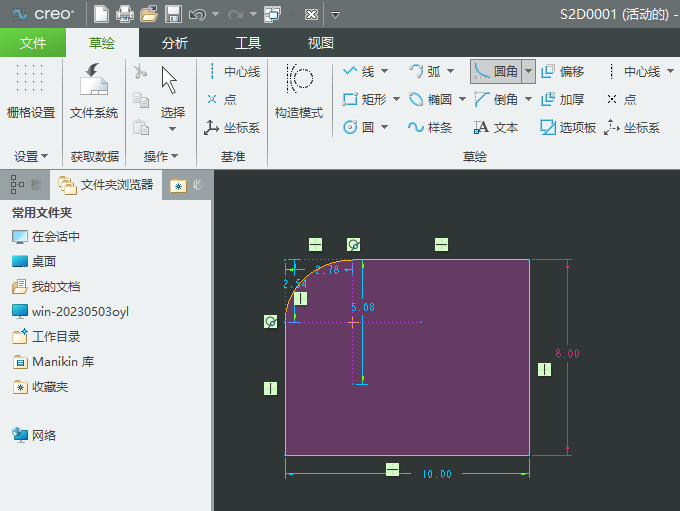Click the copy icon under the scissors
The width and height of the screenshot is (680, 511).
[141, 100]
